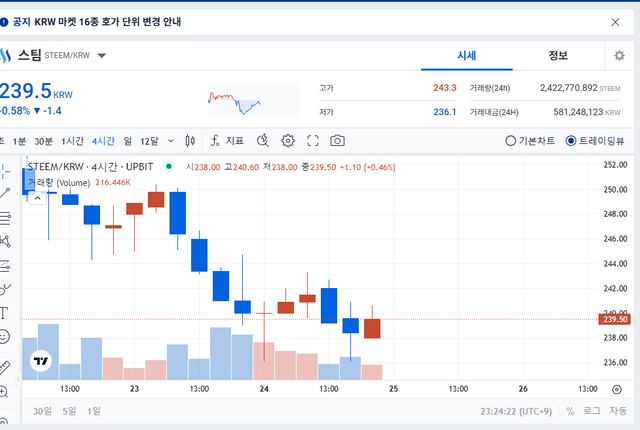Screen dimensions: 640x430
Task: Open timezone setting 23:24:22 (UTC+9)
Action: coord(516,411)
